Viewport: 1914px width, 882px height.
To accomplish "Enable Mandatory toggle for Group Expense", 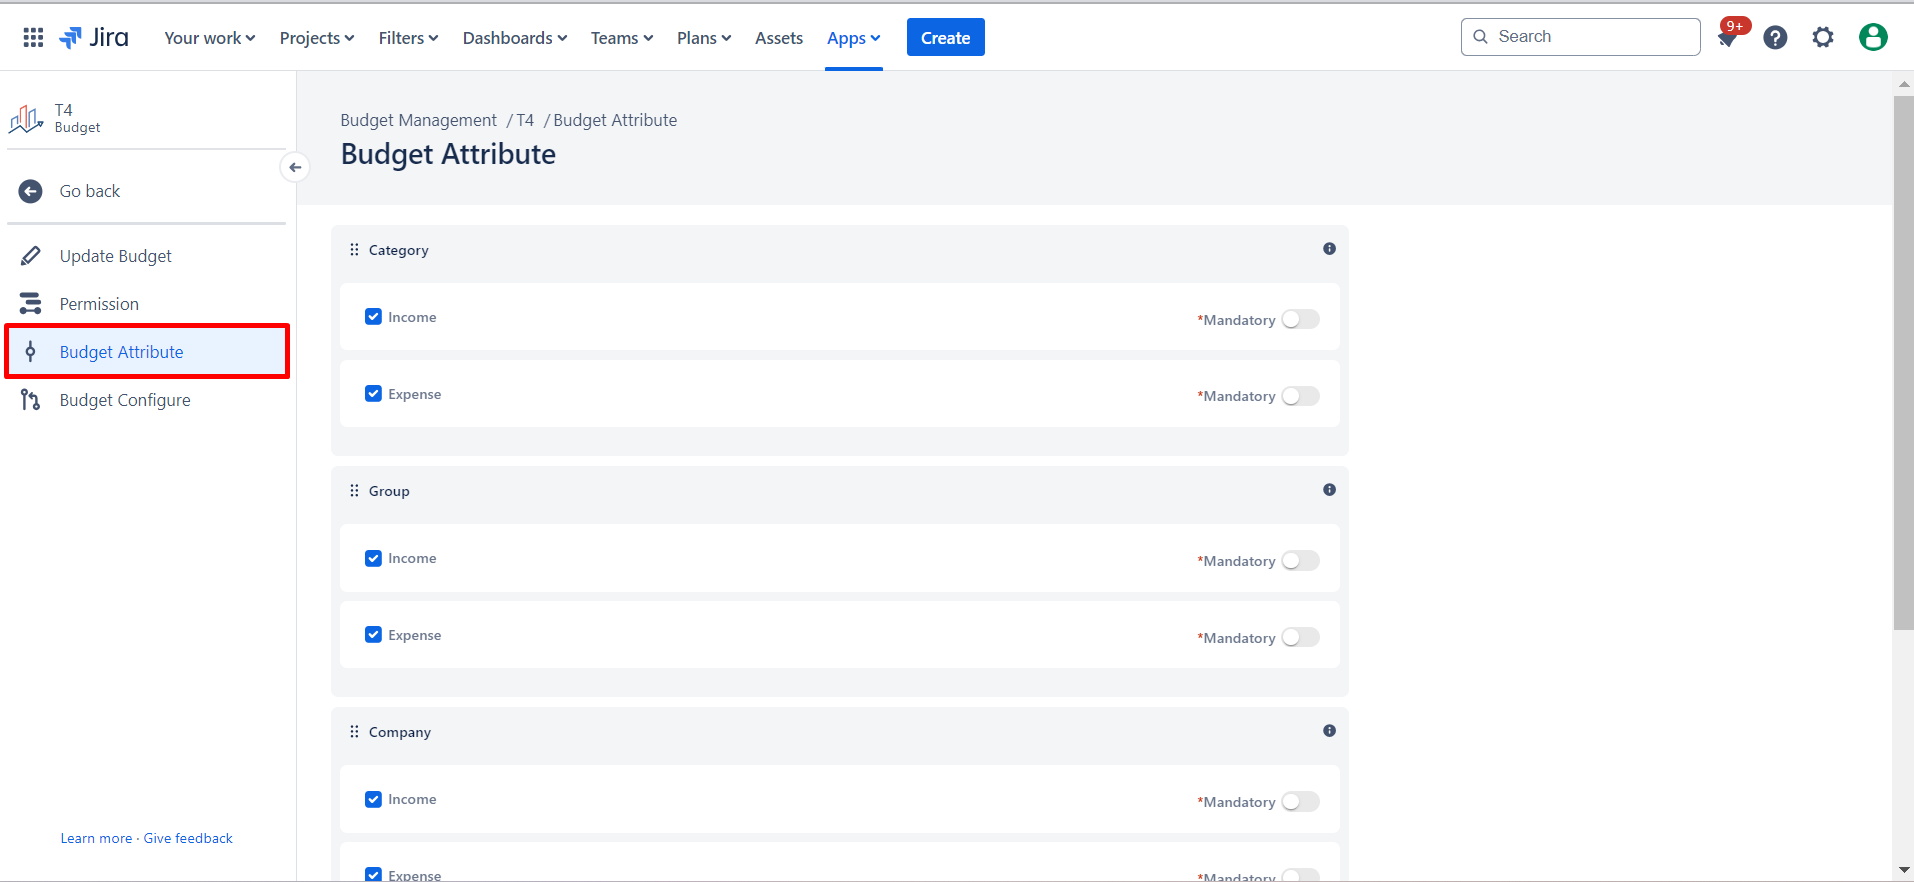I will [1301, 637].
